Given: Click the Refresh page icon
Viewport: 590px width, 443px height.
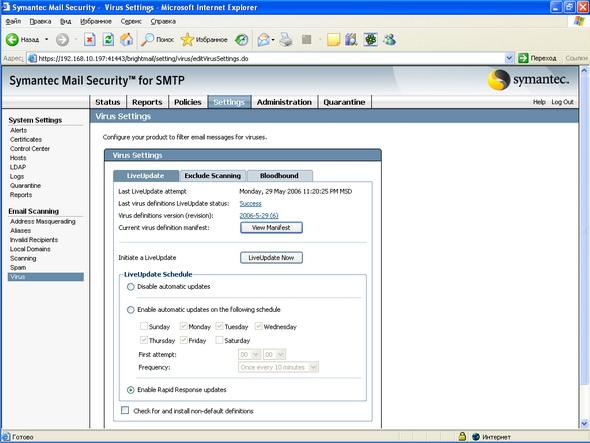Looking at the screenshot, I should click(x=108, y=40).
